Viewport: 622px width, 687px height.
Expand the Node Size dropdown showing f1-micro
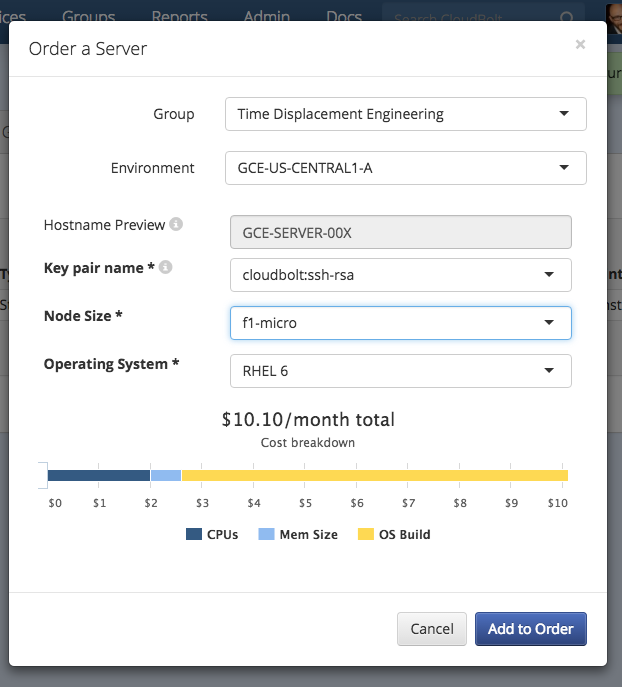[x=400, y=323]
